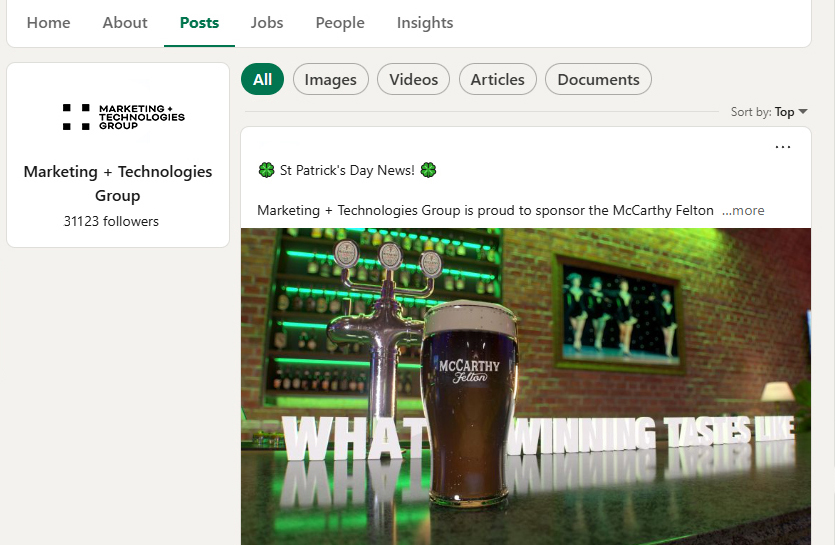Viewport: 835px width, 545px height.
Task: Switch to the About tab
Action: 125,23
